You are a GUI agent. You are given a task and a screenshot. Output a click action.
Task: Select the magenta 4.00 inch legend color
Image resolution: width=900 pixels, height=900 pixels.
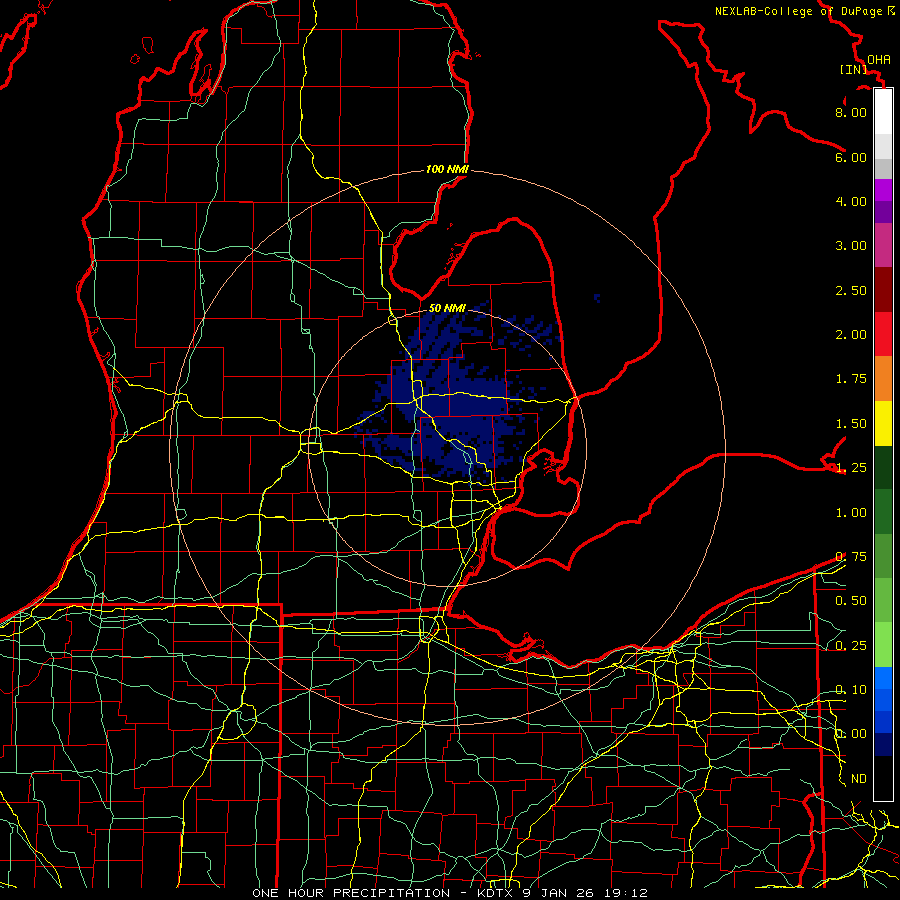pyautogui.click(x=883, y=190)
